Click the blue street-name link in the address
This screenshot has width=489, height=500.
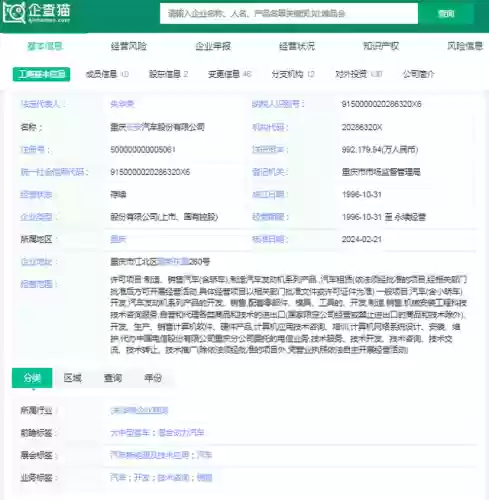[x=173, y=262]
